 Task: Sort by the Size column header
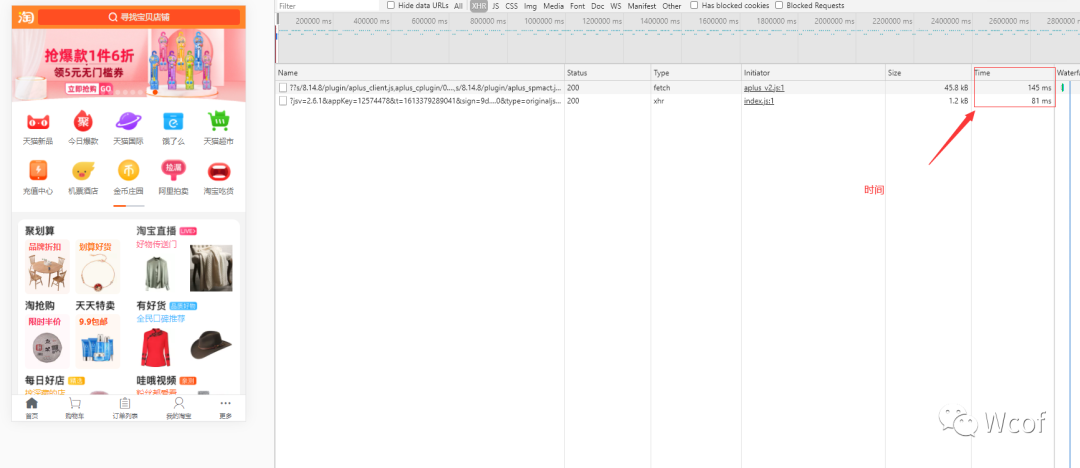point(928,72)
